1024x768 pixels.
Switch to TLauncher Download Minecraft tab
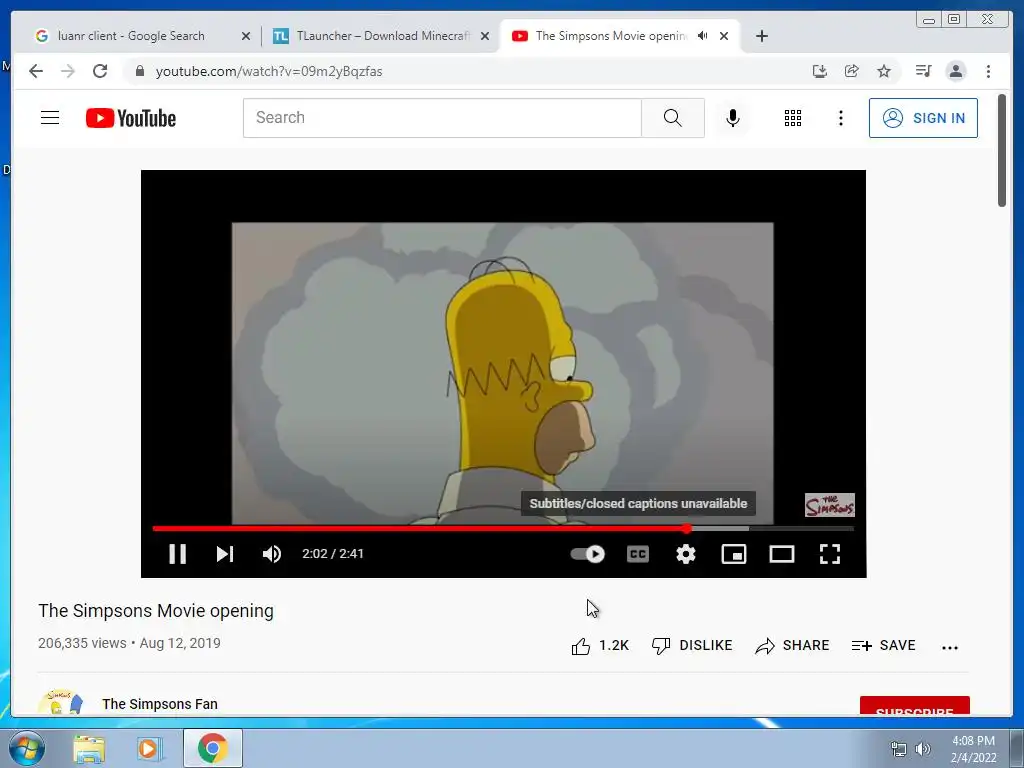383,36
